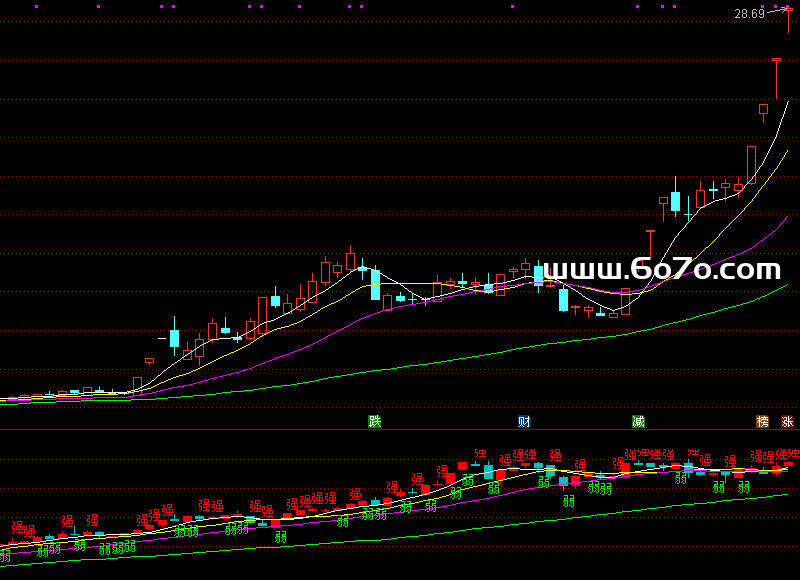800x580 pixels.
Task: Open the www.6o7o.com watermark link
Action: 662,269
